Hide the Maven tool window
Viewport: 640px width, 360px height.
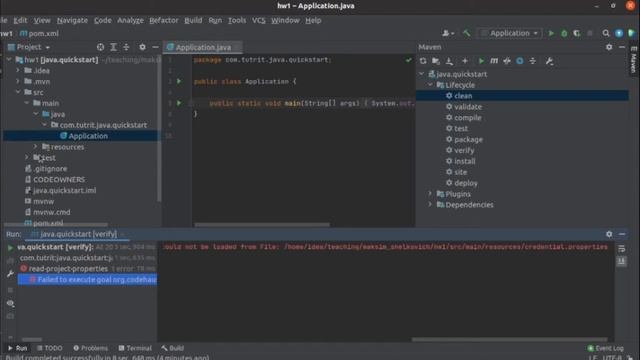(x=622, y=47)
